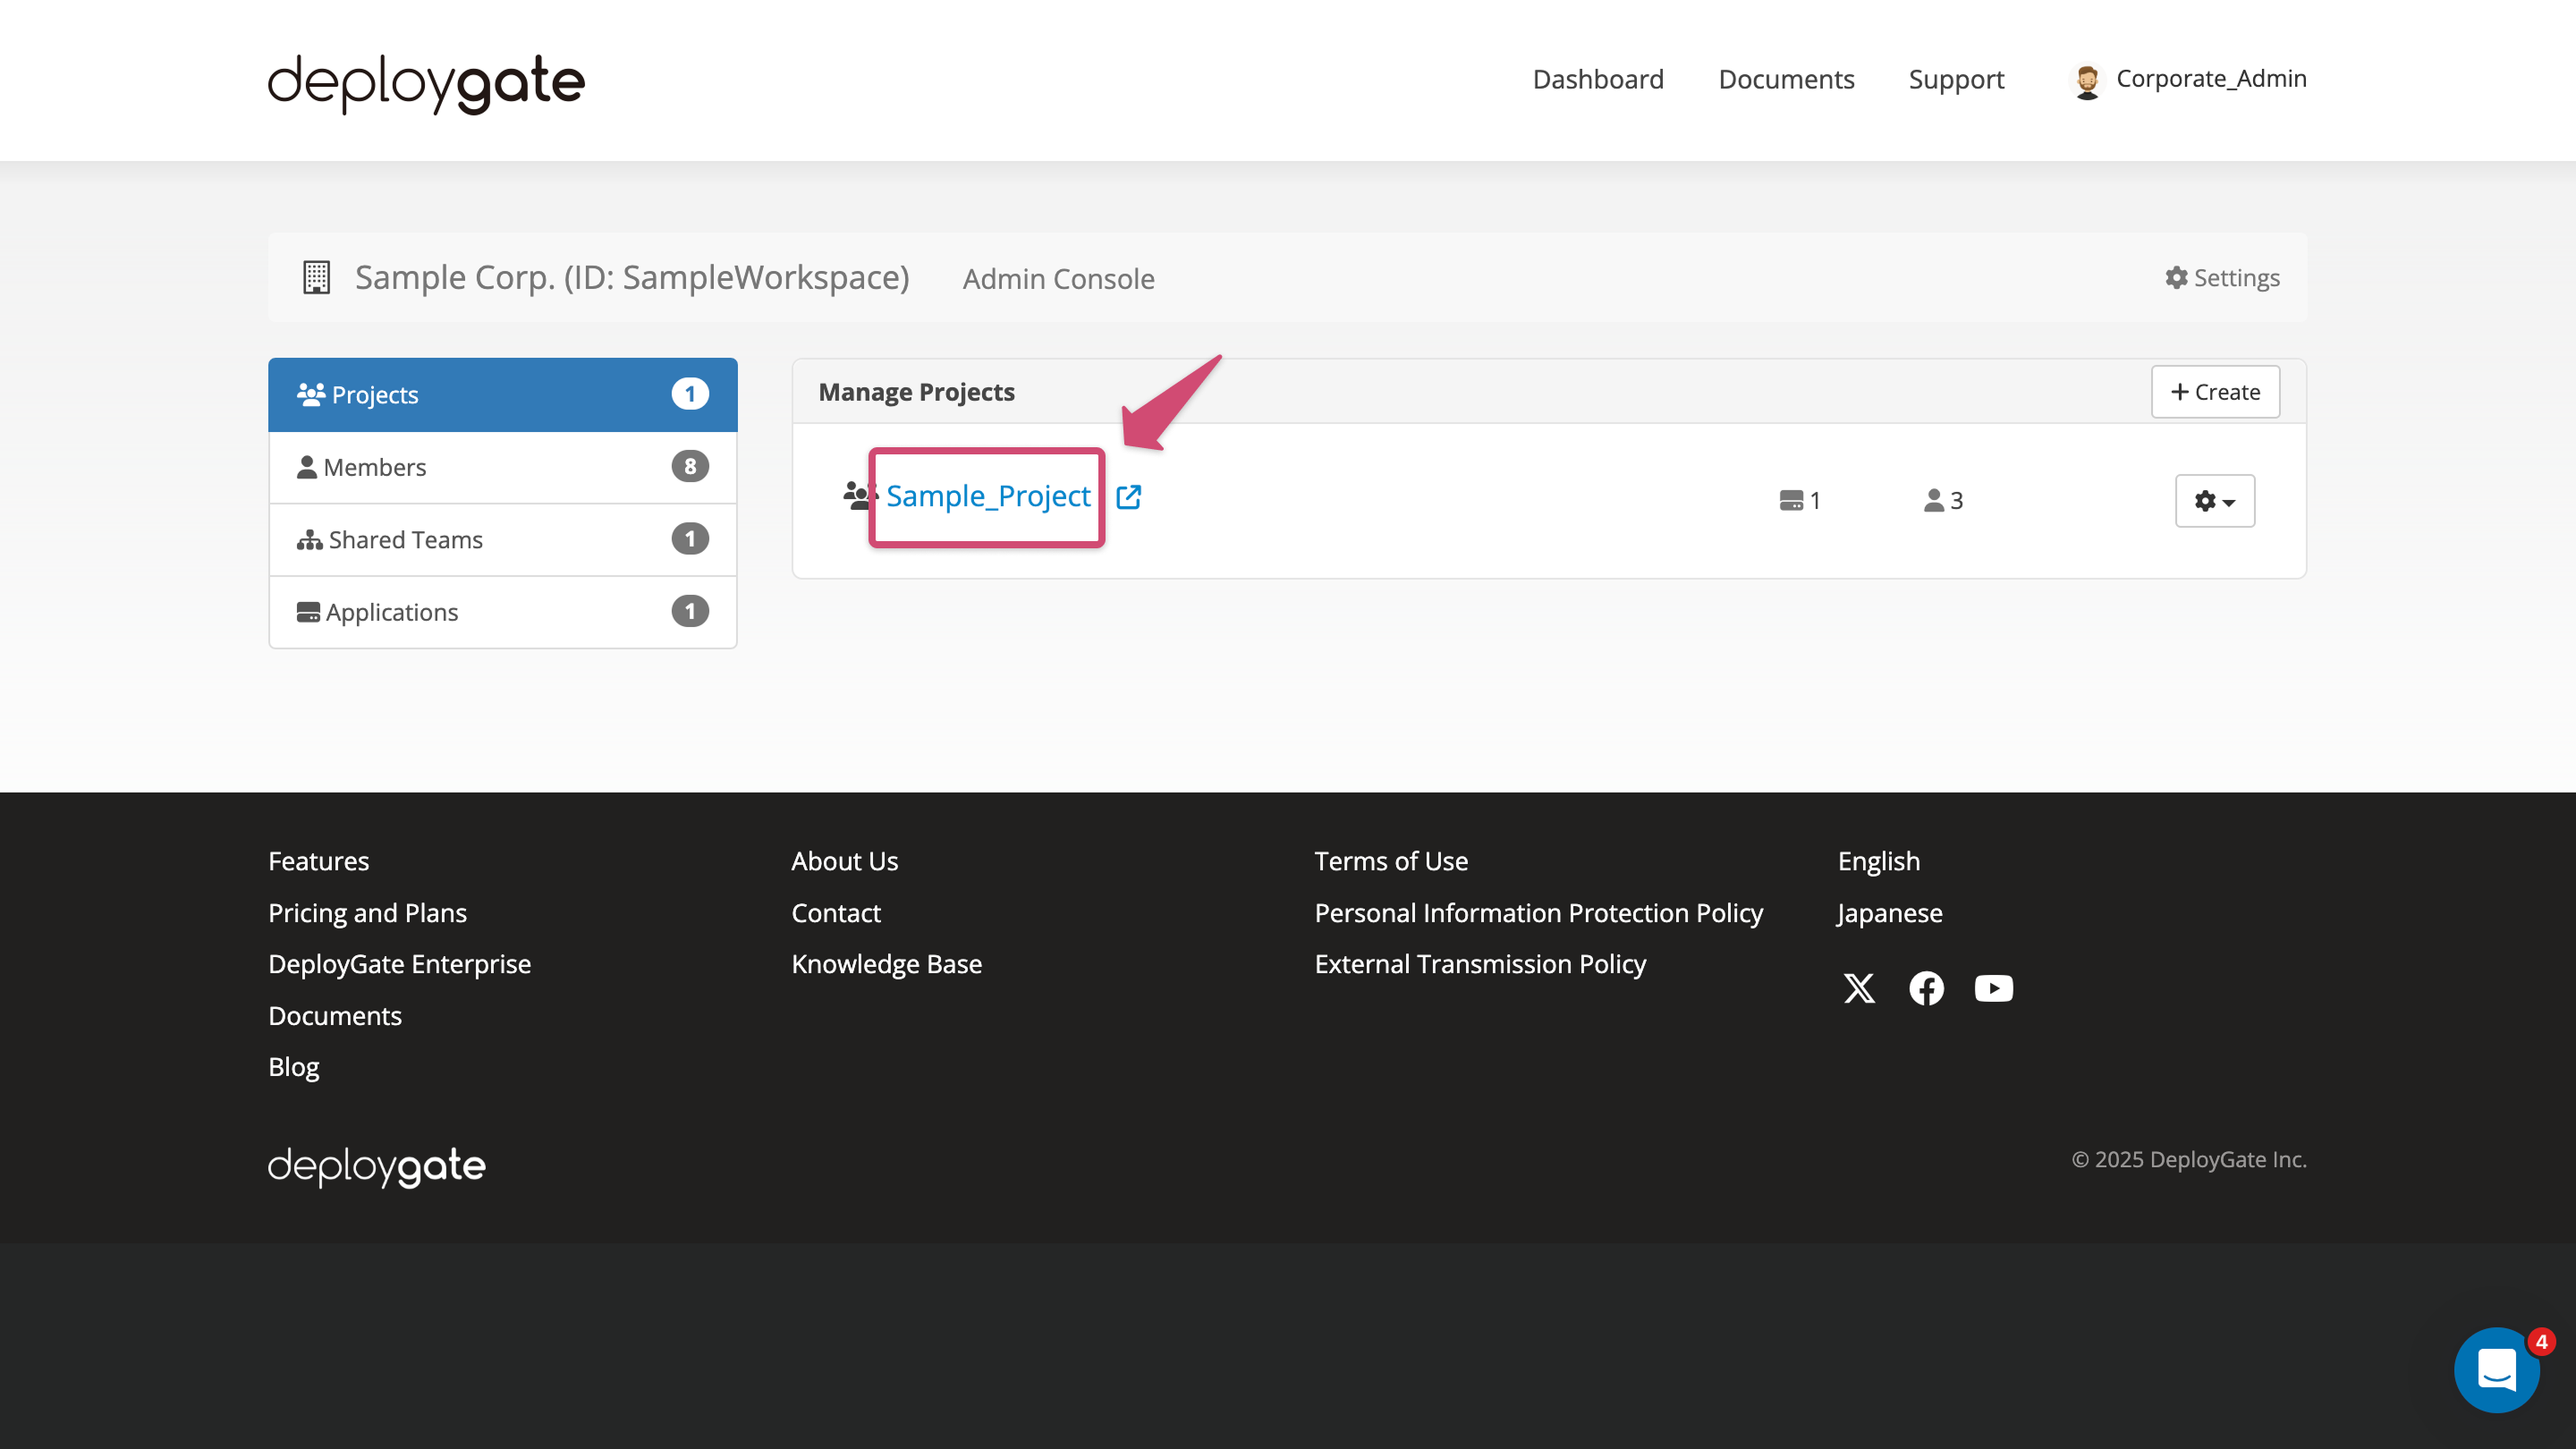The height and width of the screenshot is (1449, 2576).
Task: Open DeployGate's X profile
Action: 1859,988
